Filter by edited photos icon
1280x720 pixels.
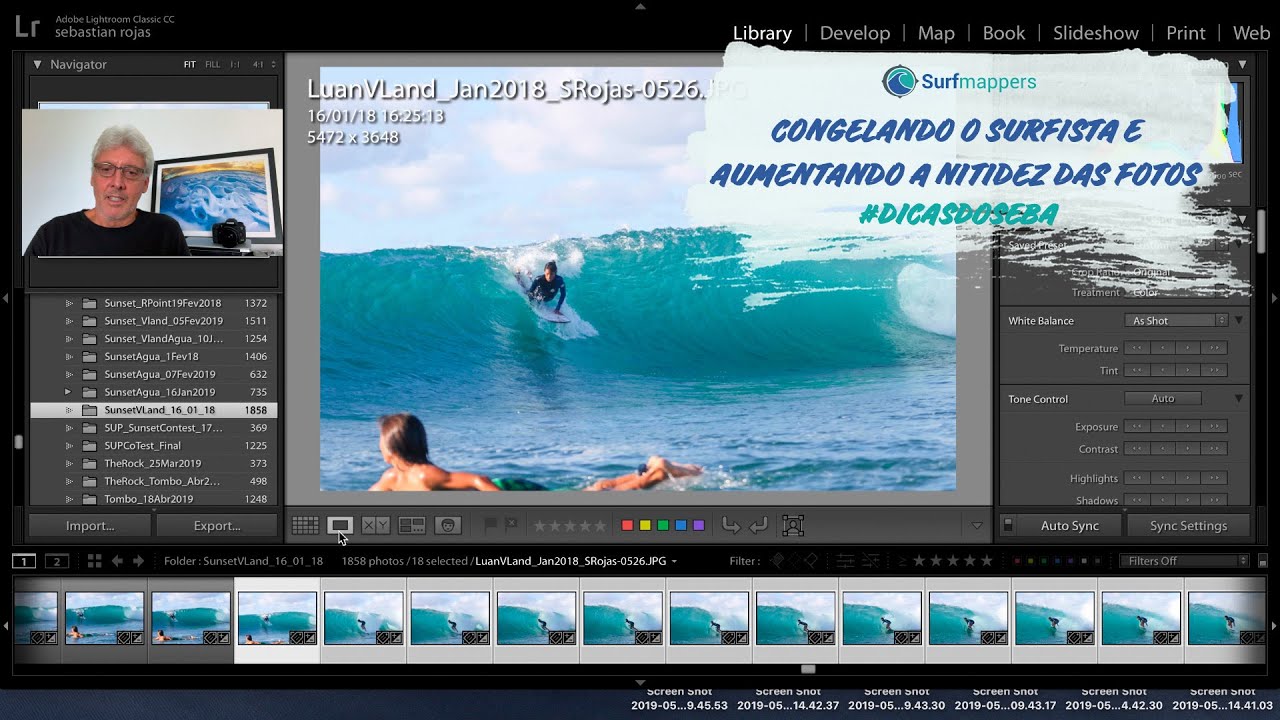click(845, 561)
